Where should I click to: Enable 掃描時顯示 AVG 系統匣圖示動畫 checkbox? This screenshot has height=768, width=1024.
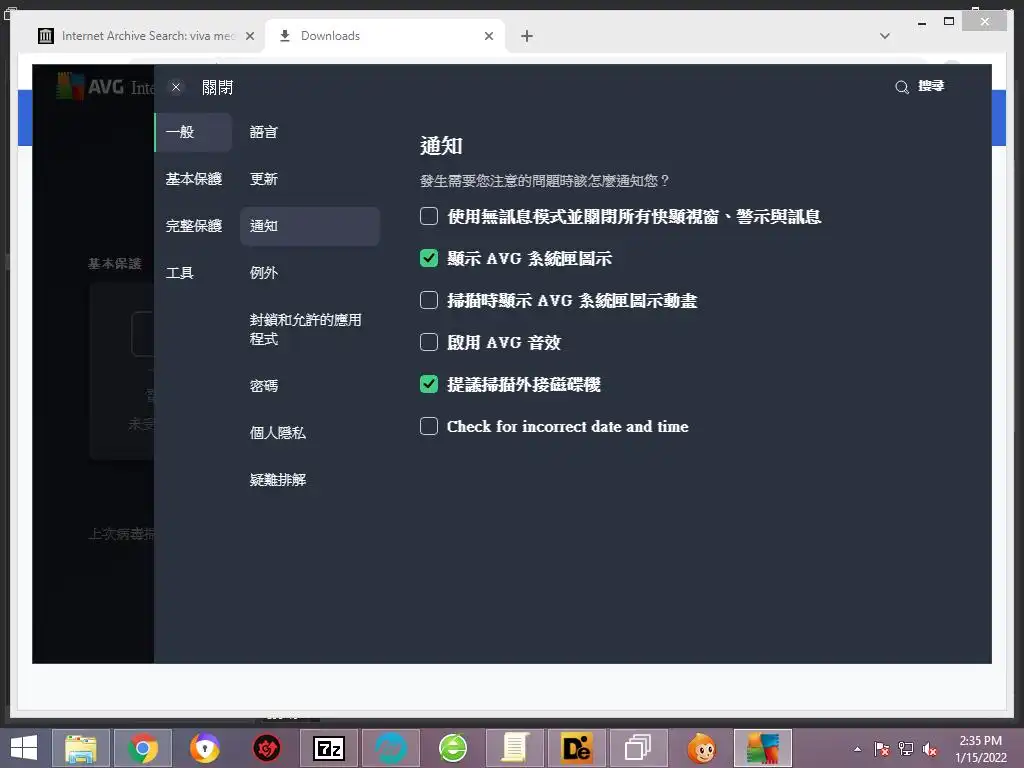(429, 300)
